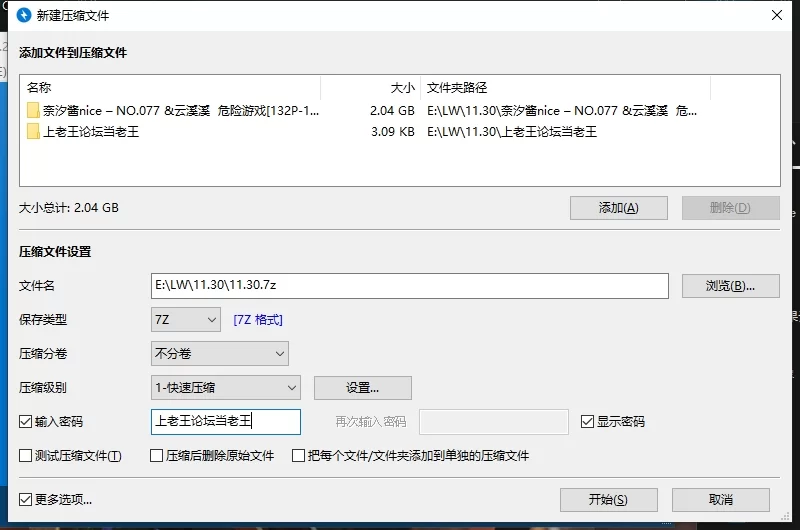Click the password input field

[226, 422]
